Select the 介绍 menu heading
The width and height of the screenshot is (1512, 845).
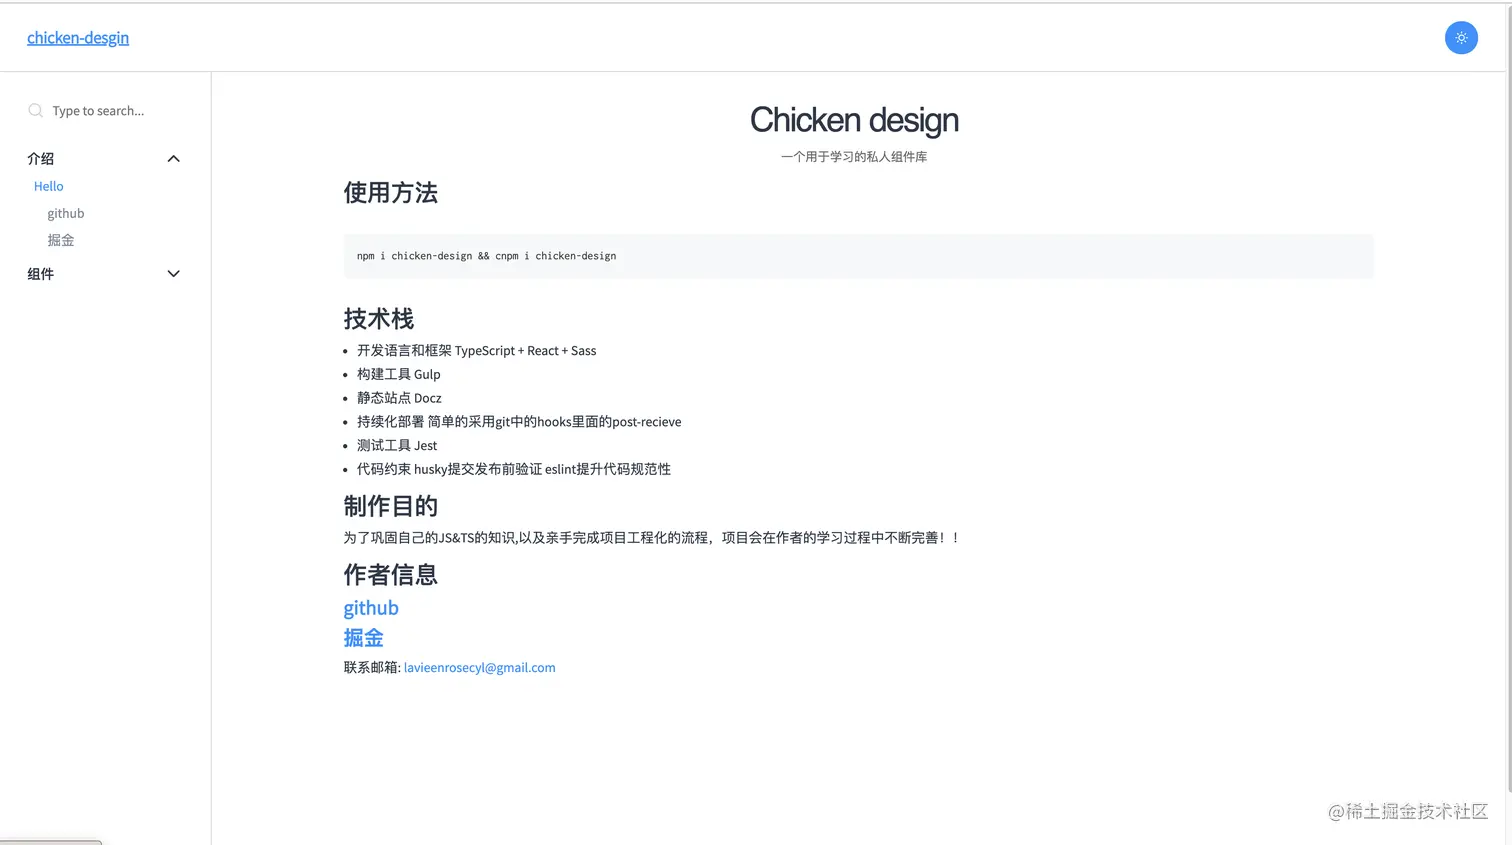(41, 159)
